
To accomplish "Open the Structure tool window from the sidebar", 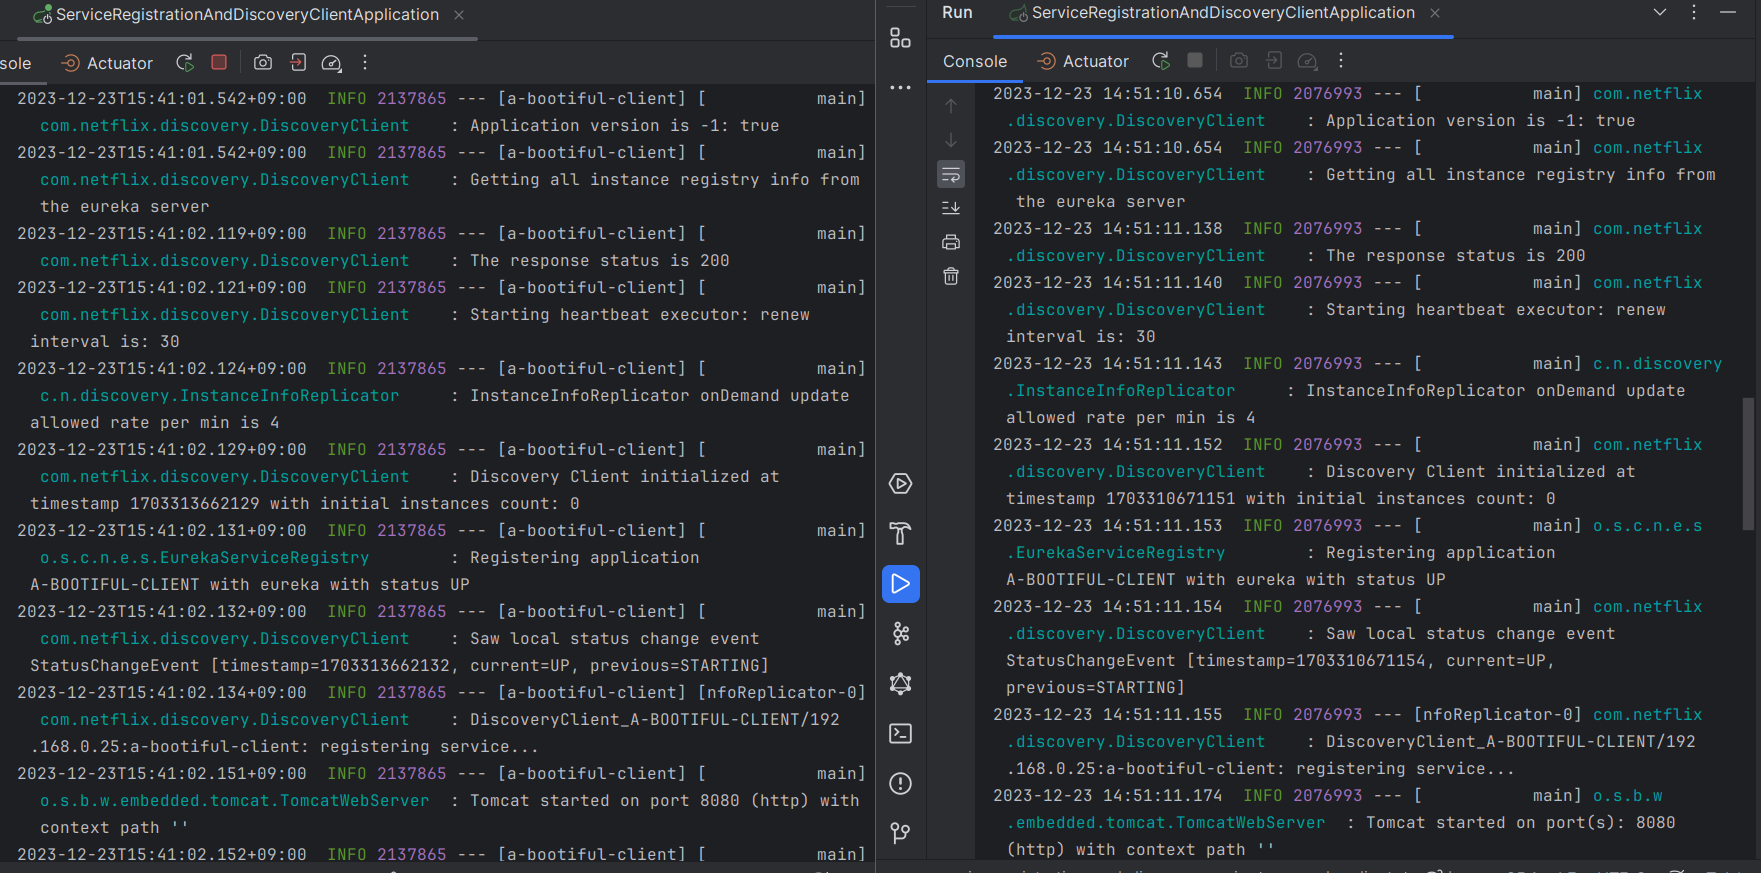I will point(900,38).
